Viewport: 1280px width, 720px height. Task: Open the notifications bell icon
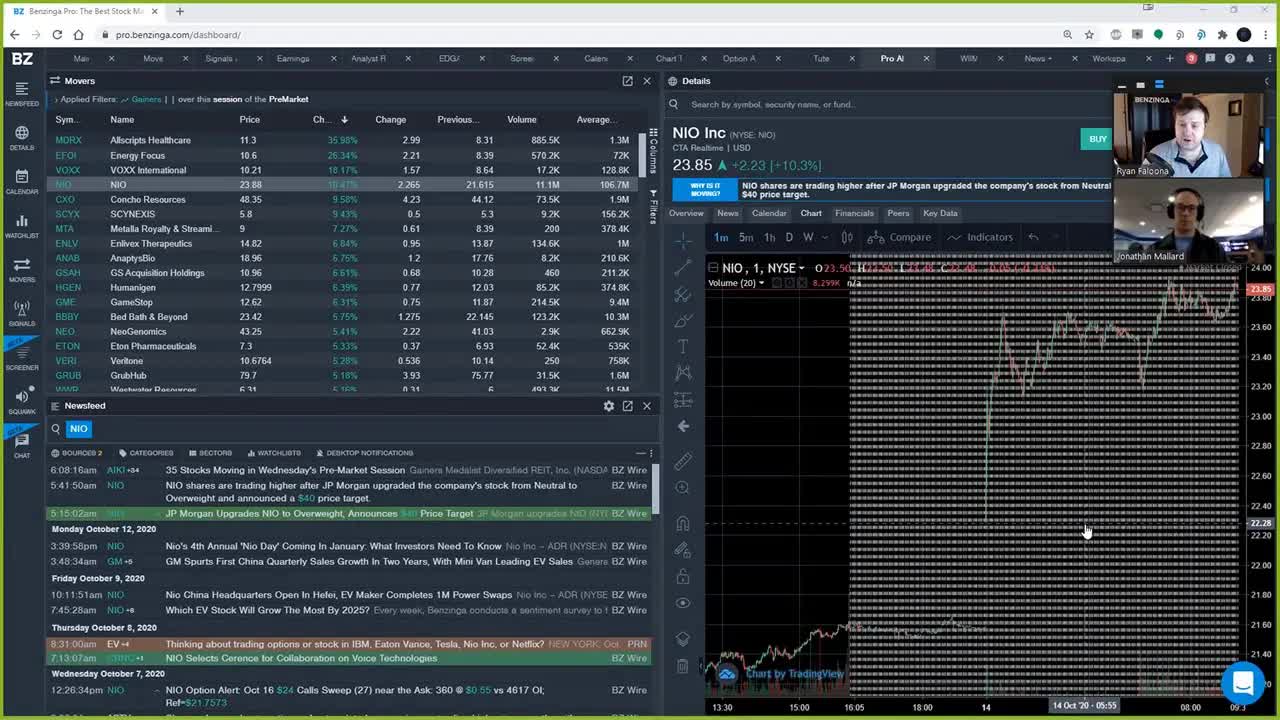pos(1250,59)
